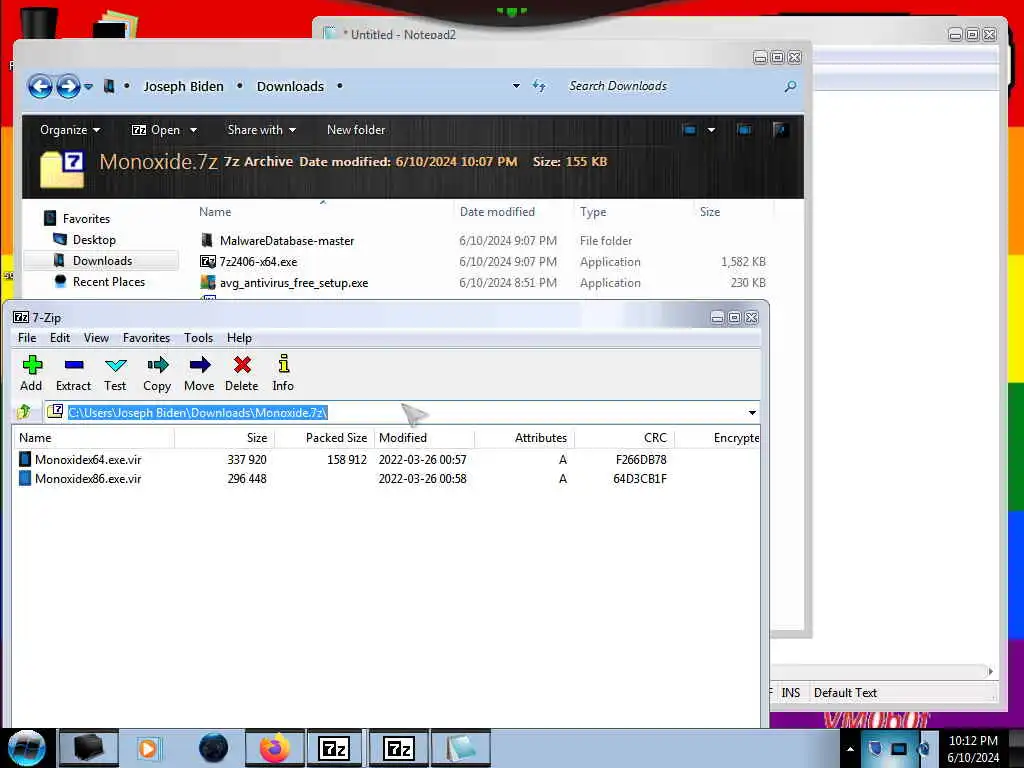Select the 7z2406-x64.exe file
The width and height of the screenshot is (1024, 768).
click(x=259, y=262)
